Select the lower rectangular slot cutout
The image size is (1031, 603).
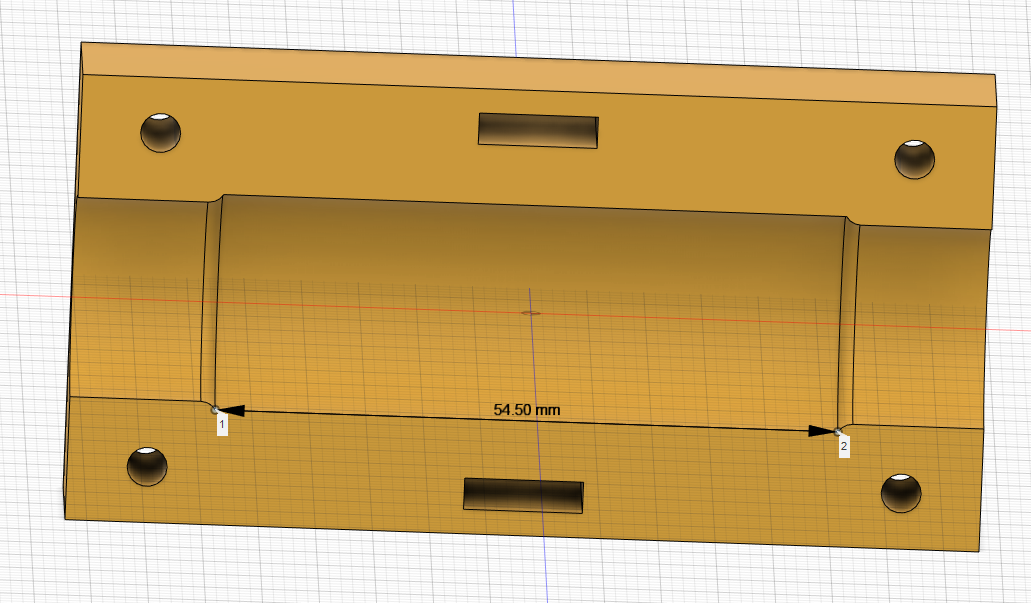coord(523,495)
